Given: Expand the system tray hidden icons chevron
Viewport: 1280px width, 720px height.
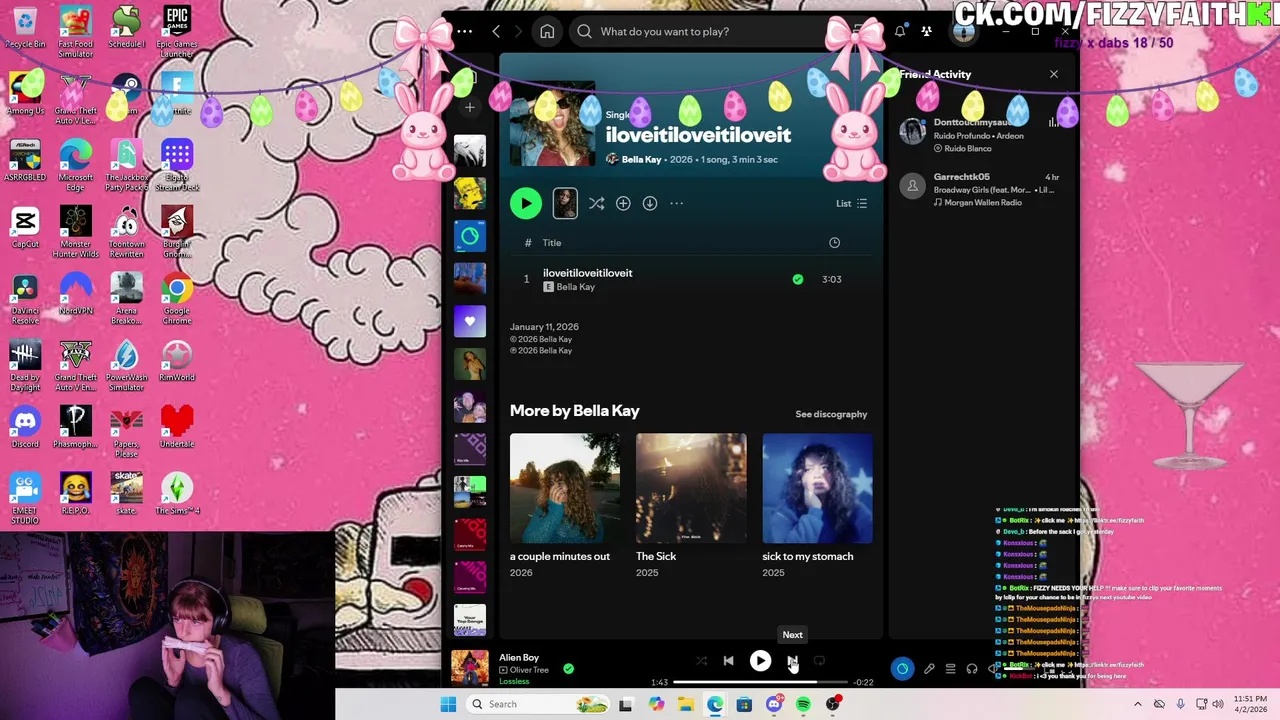Looking at the screenshot, I should 1137,704.
